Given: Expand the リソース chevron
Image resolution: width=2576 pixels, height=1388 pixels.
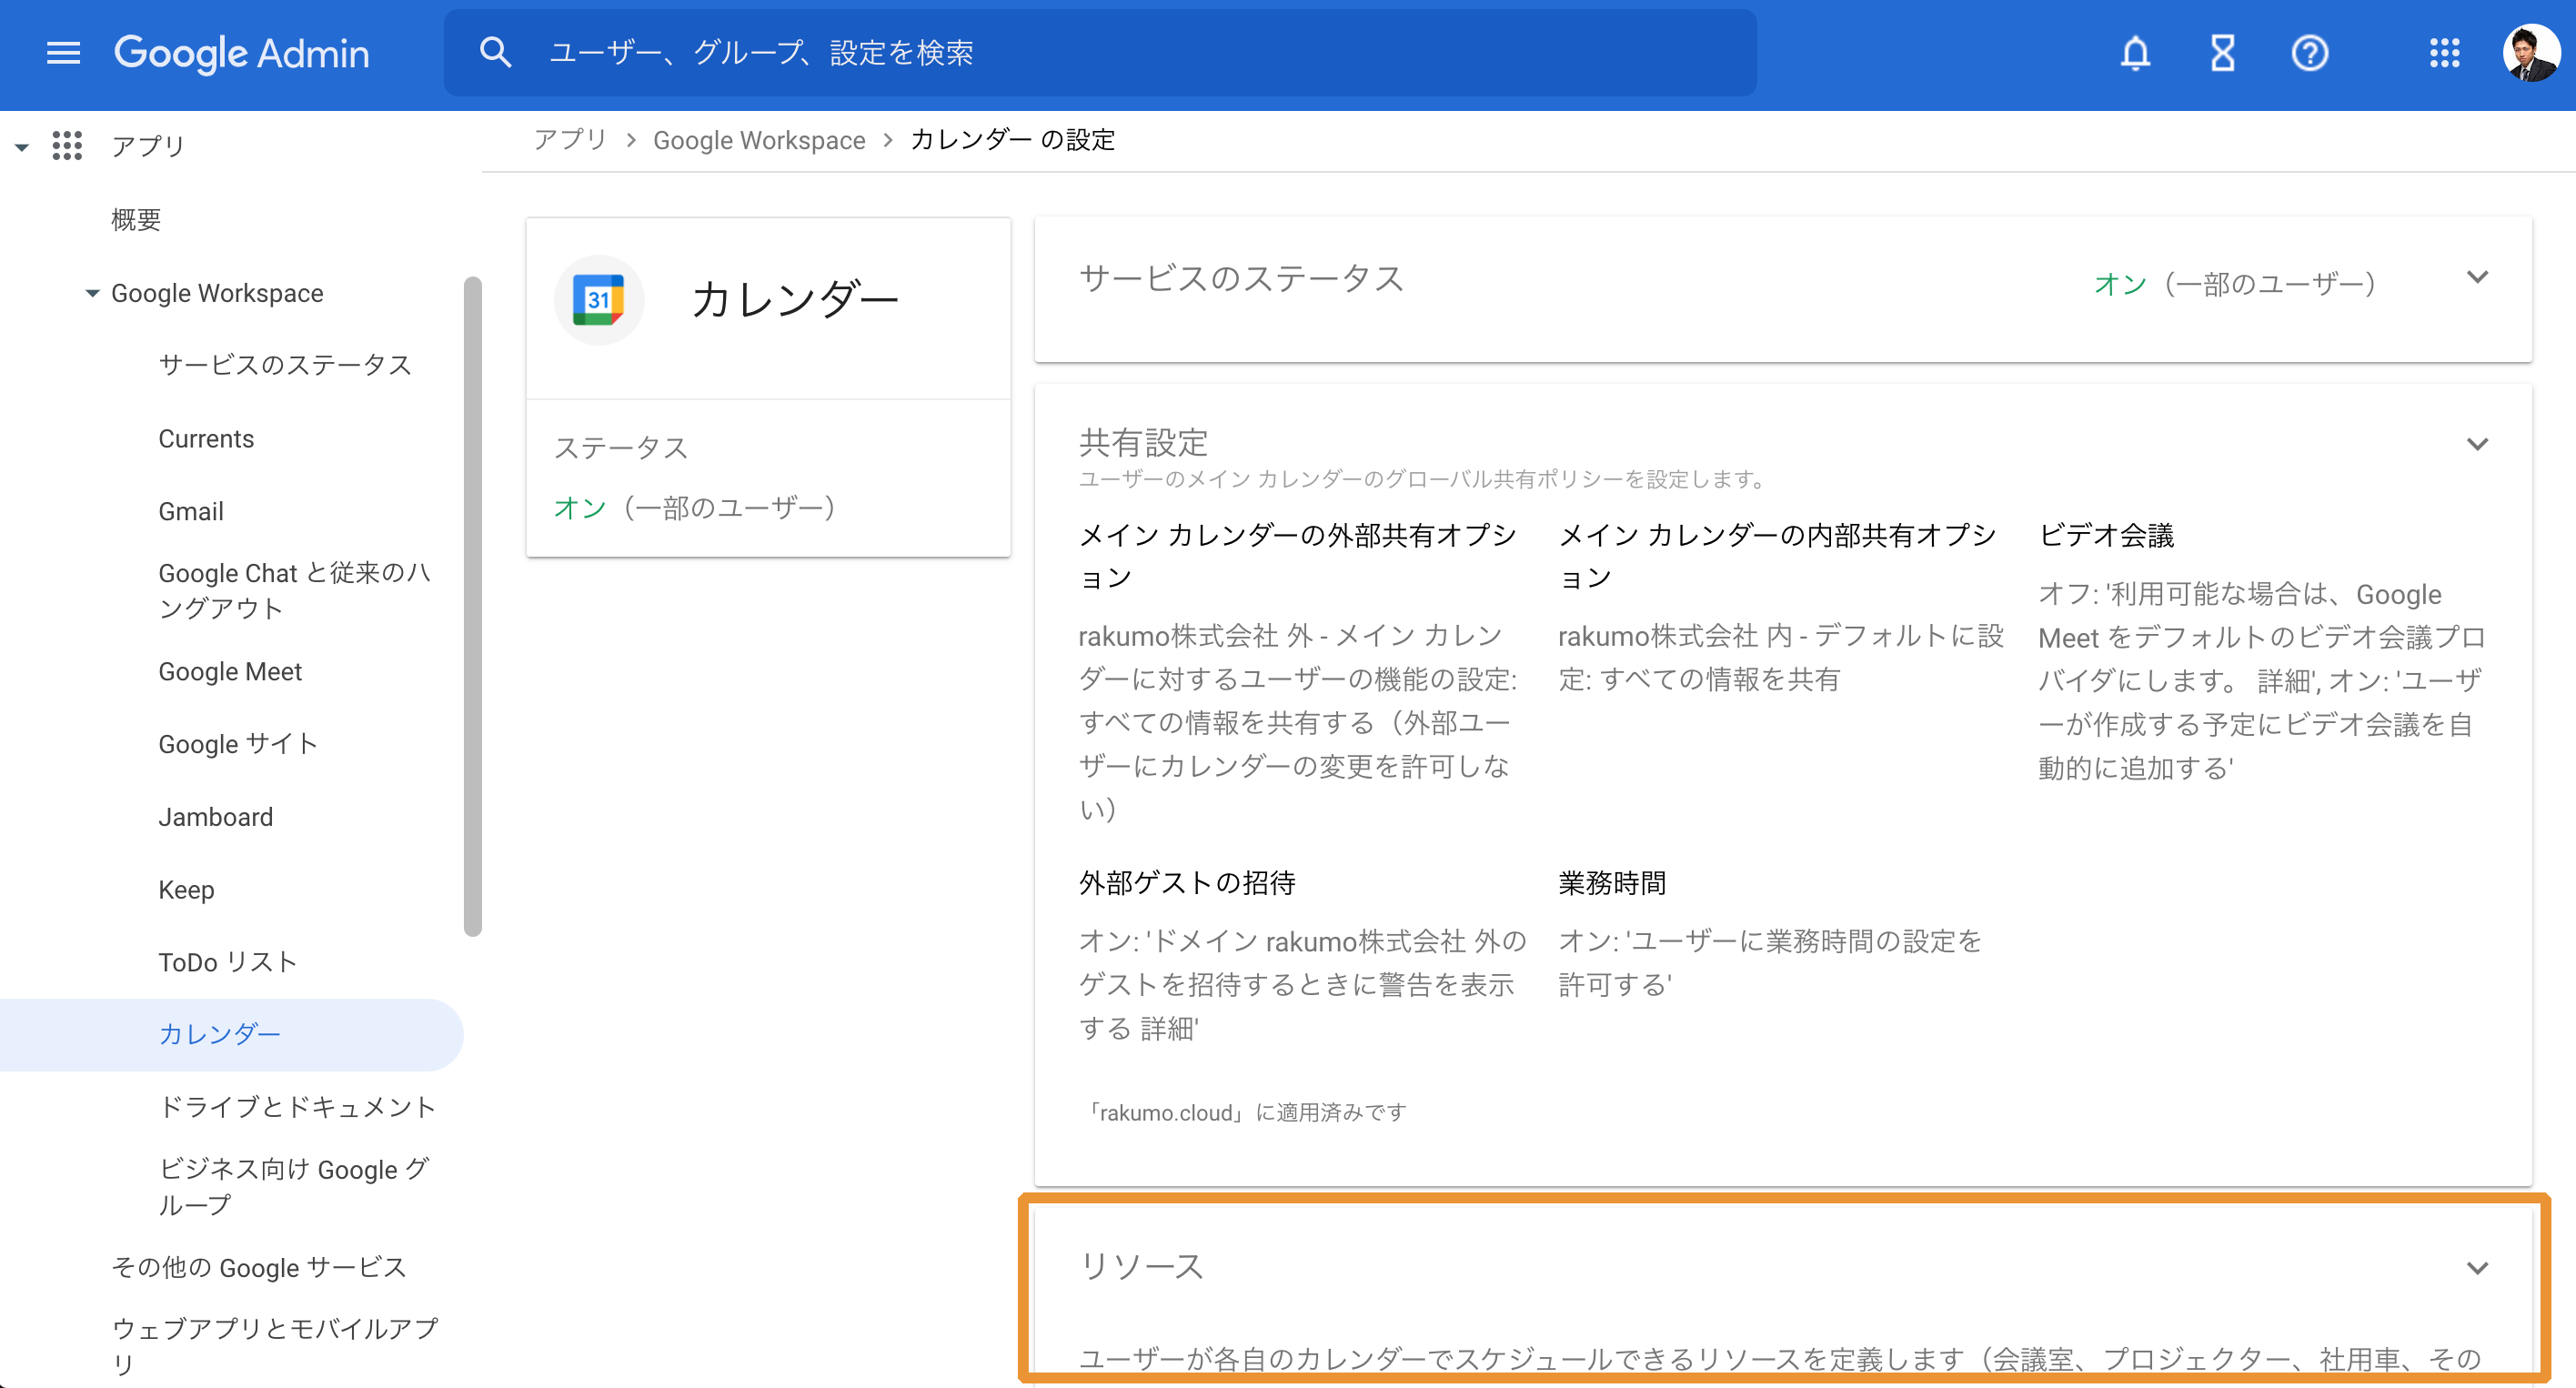Looking at the screenshot, I should (x=2477, y=1268).
